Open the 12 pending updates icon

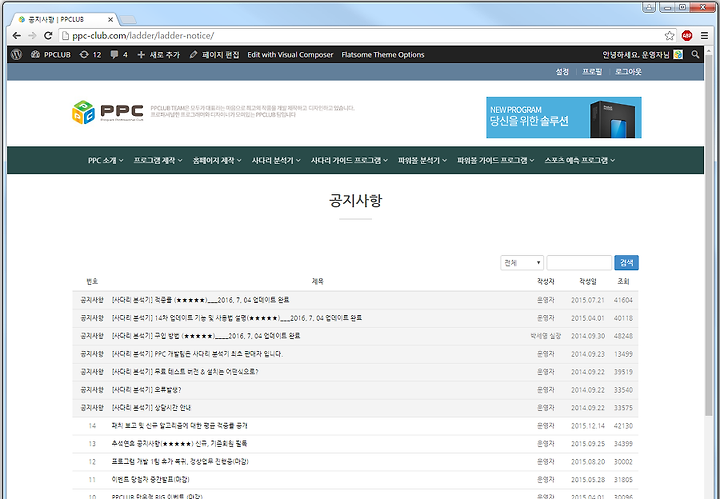(90, 55)
